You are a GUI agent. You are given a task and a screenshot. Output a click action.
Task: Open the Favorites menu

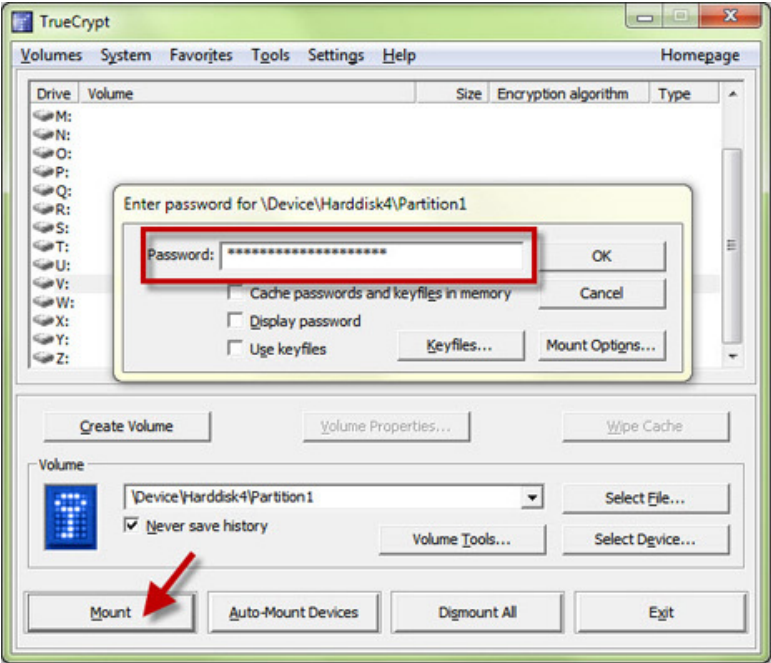click(201, 55)
